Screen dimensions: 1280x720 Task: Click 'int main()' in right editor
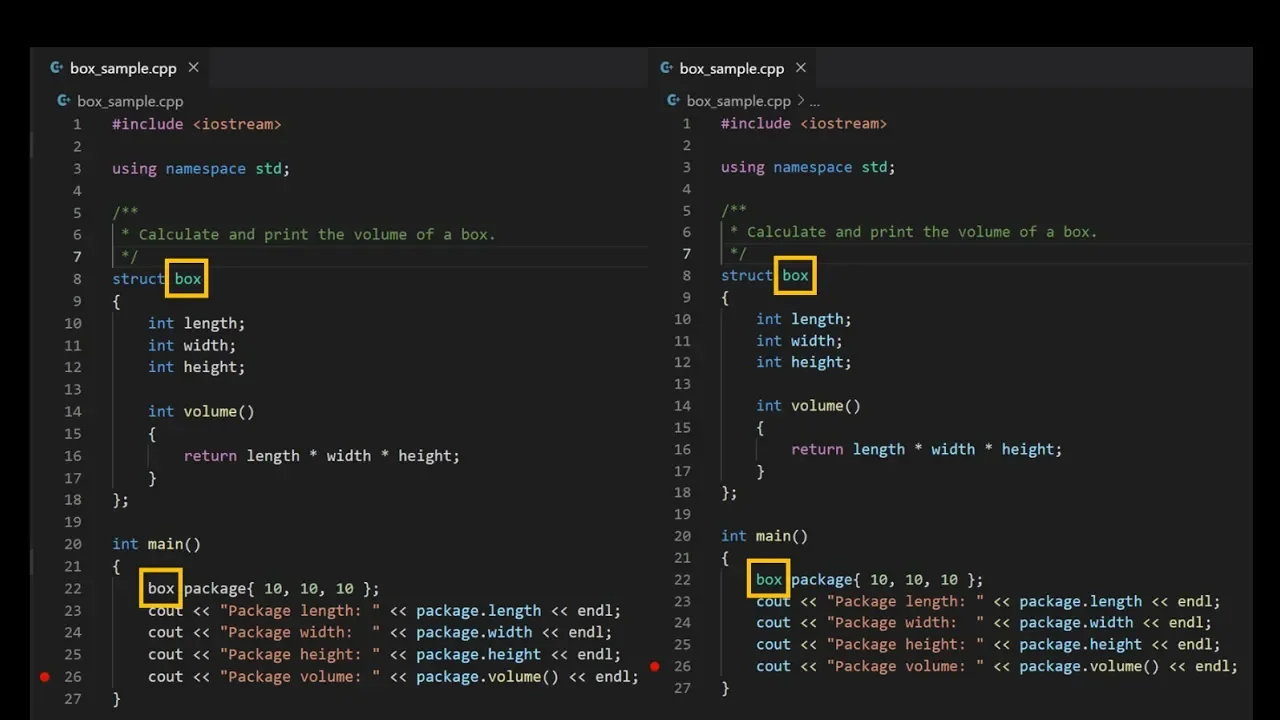tap(764, 536)
